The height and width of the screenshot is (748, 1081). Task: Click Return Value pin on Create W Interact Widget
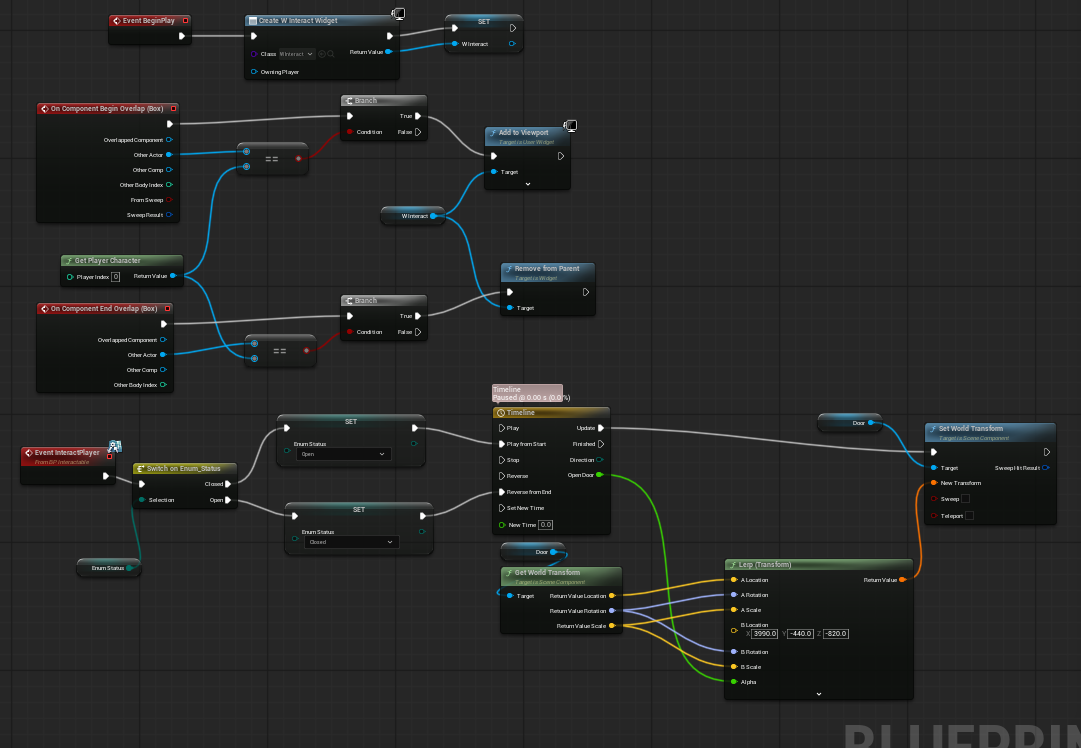(x=389, y=52)
